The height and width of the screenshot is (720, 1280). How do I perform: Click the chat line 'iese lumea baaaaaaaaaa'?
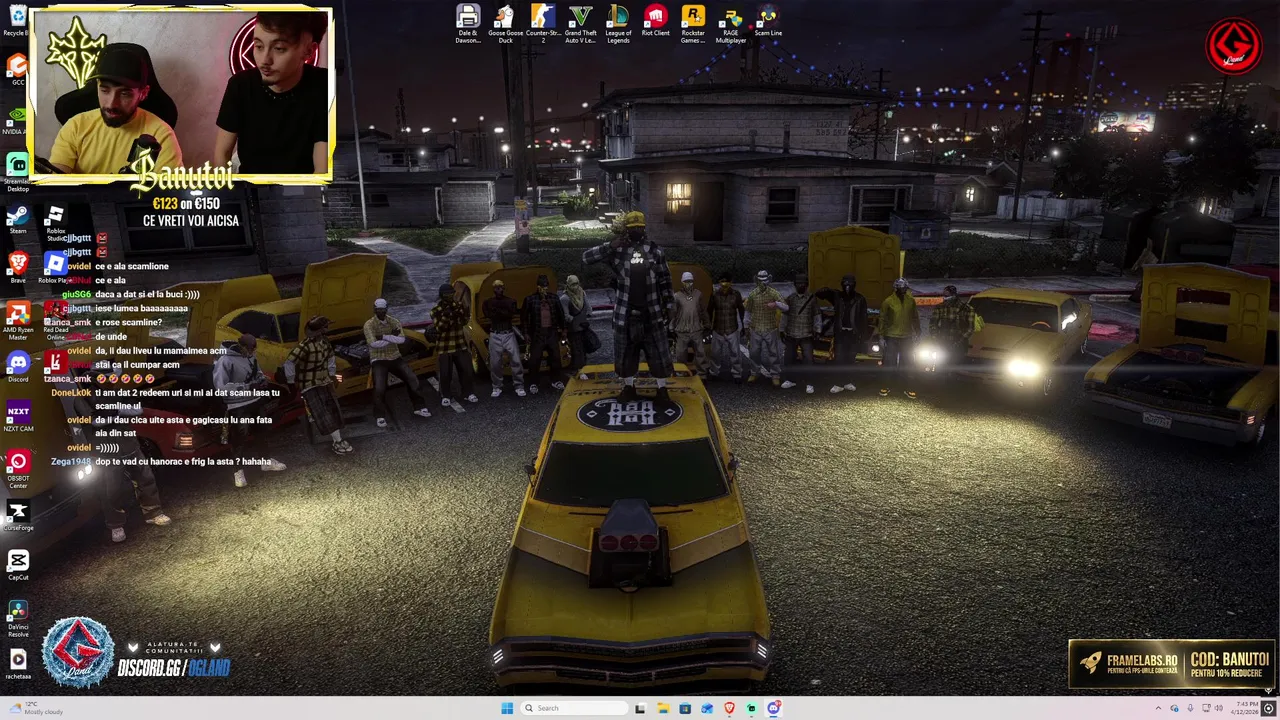141,308
